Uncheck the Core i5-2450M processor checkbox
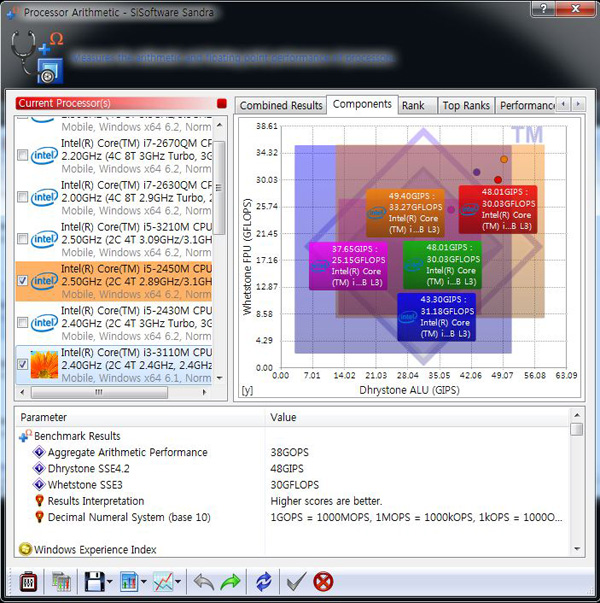 22,282
